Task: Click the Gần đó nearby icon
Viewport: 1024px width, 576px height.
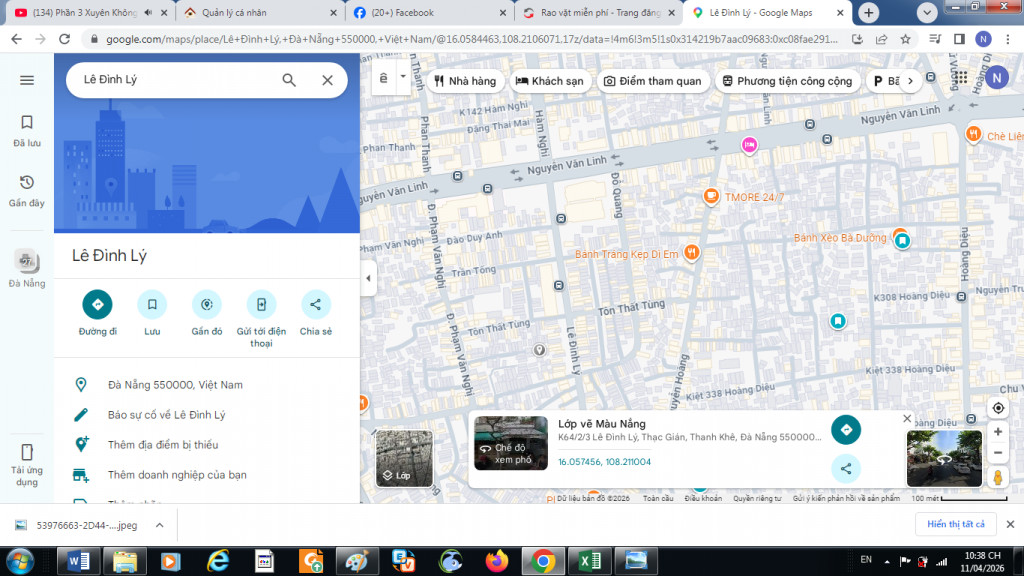Action: click(x=207, y=305)
